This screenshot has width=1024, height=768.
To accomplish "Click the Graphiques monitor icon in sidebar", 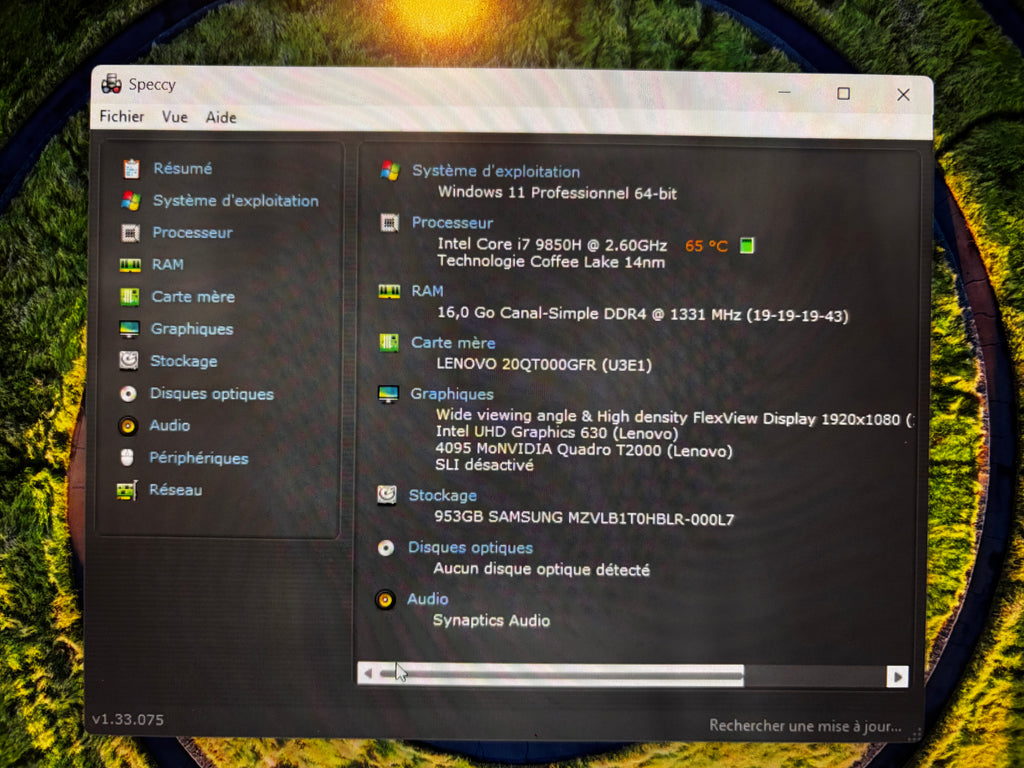I will [129, 328].
